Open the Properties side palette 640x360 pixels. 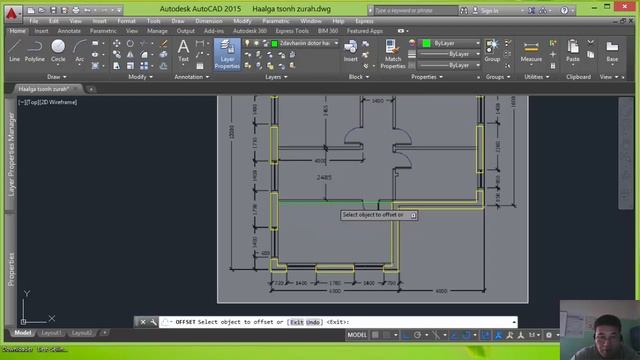point(11,269)
